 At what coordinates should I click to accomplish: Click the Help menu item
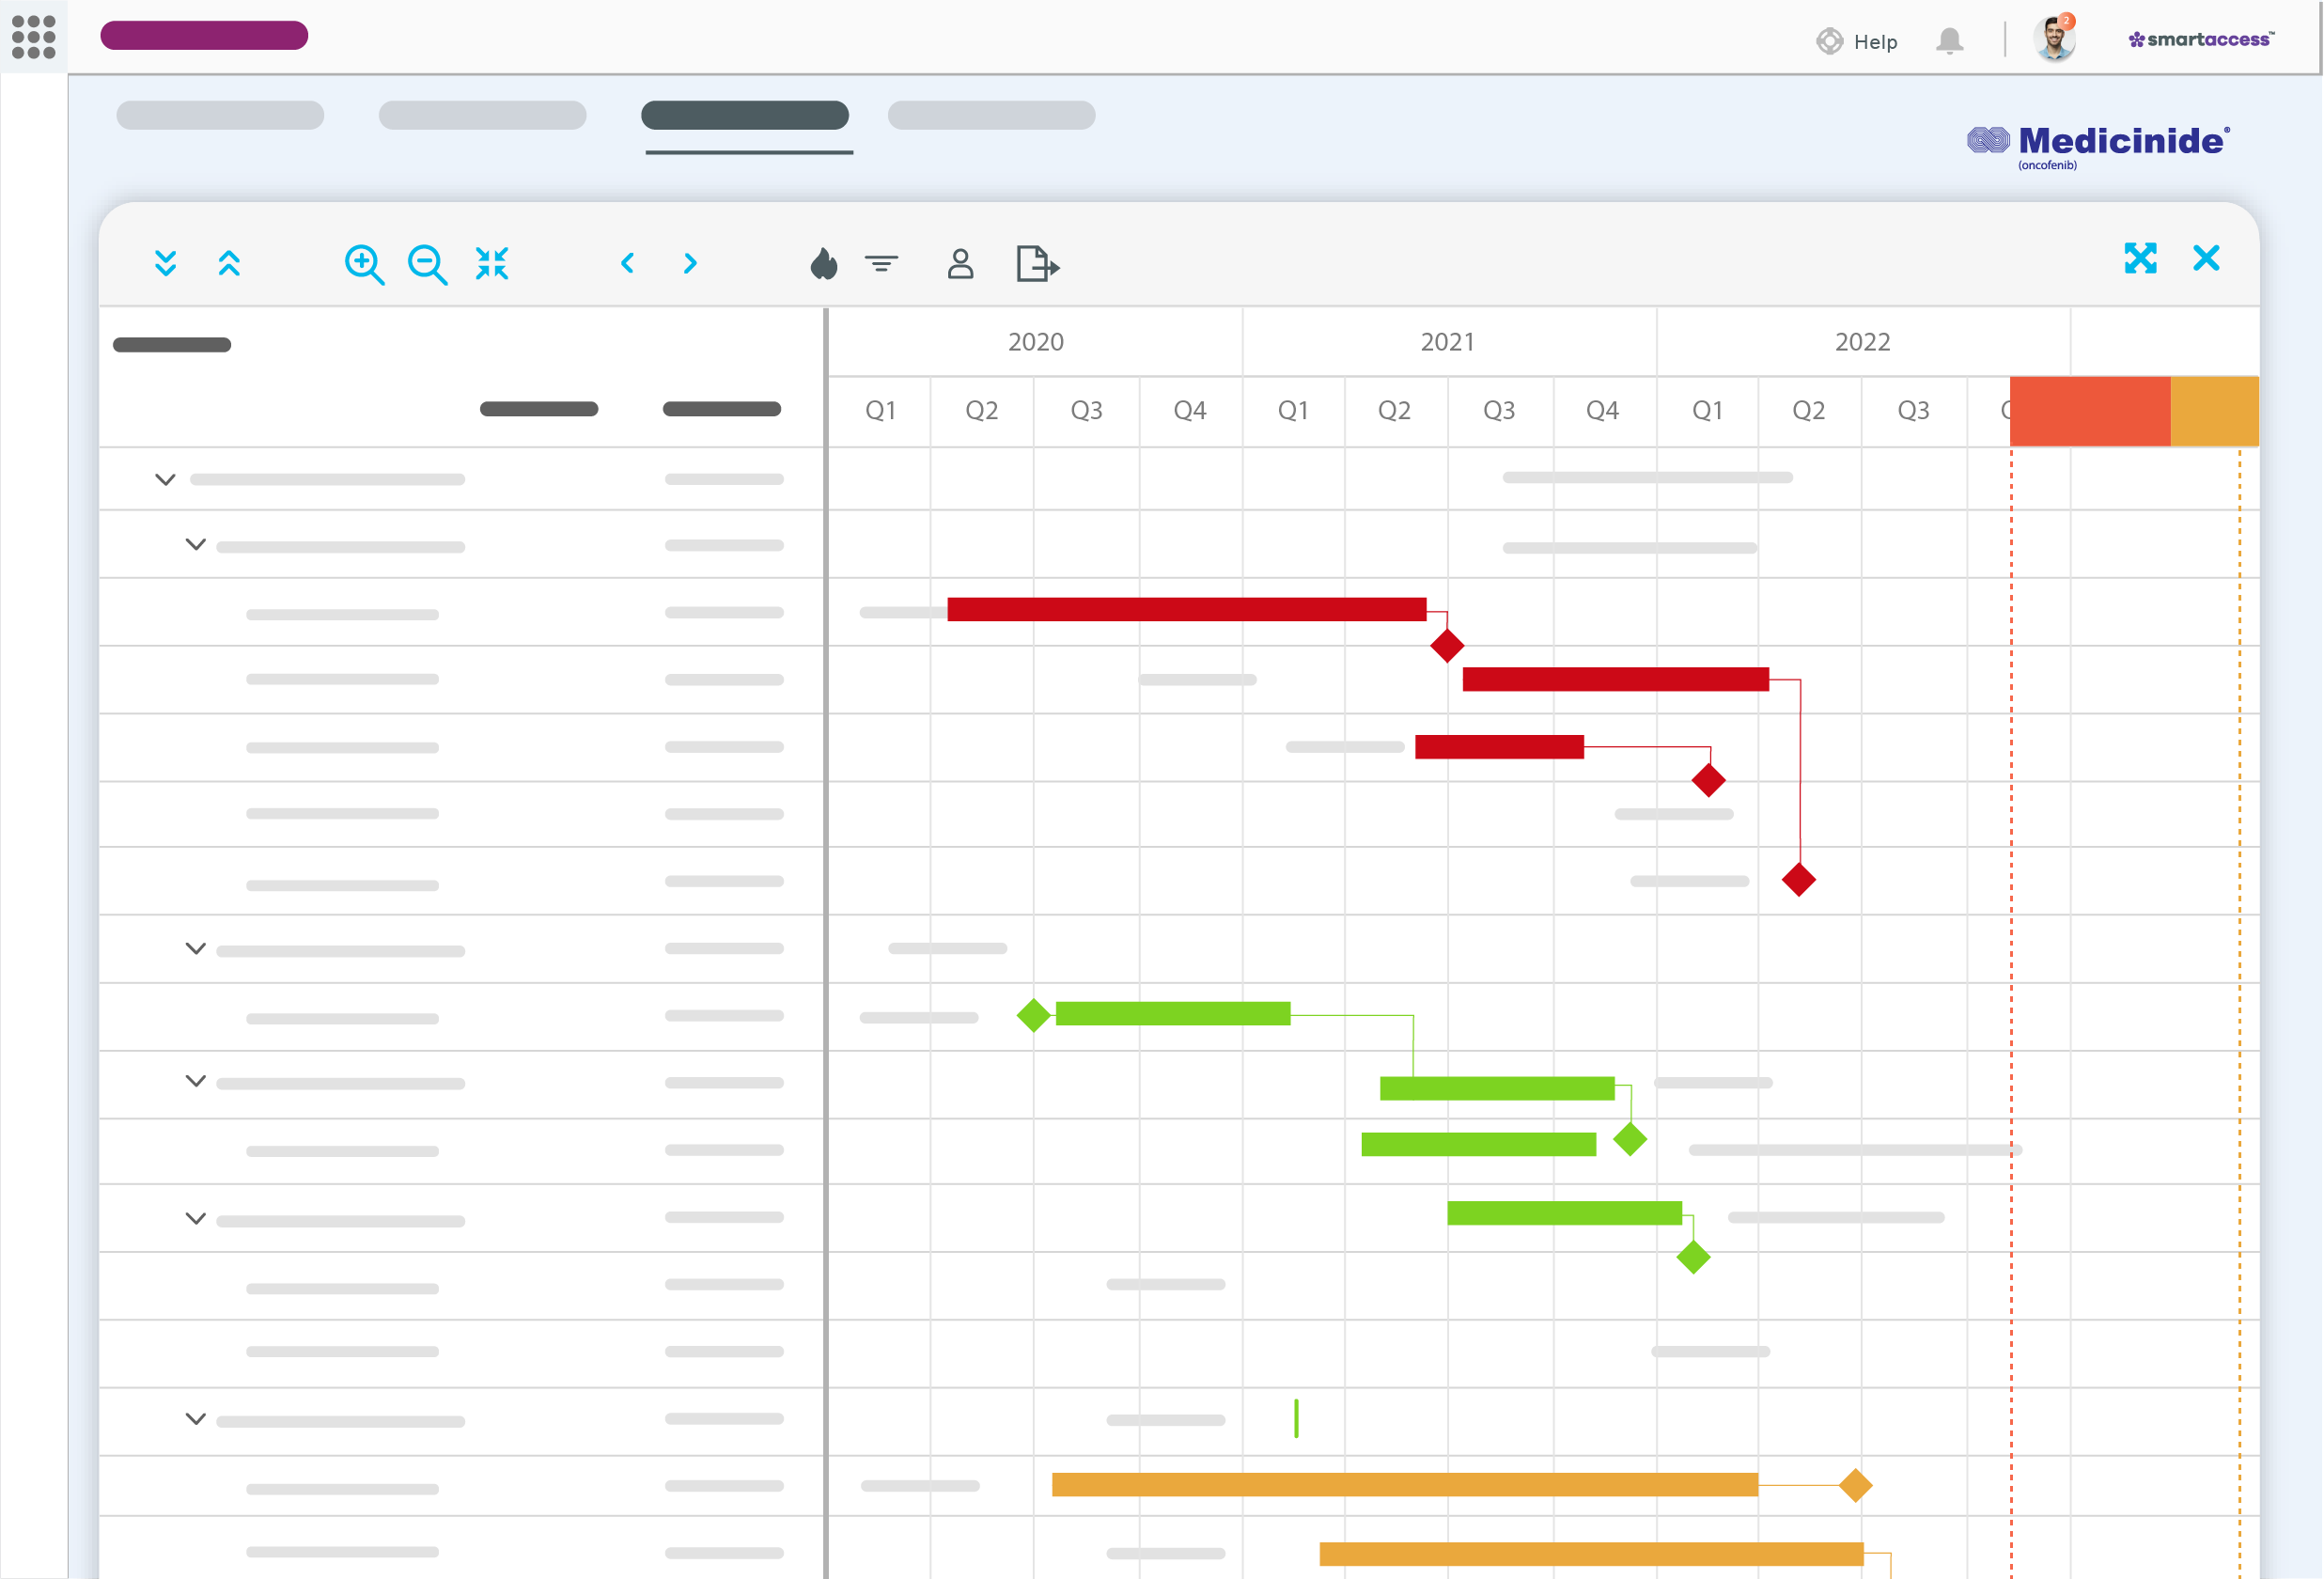[x=1859, y=36]
